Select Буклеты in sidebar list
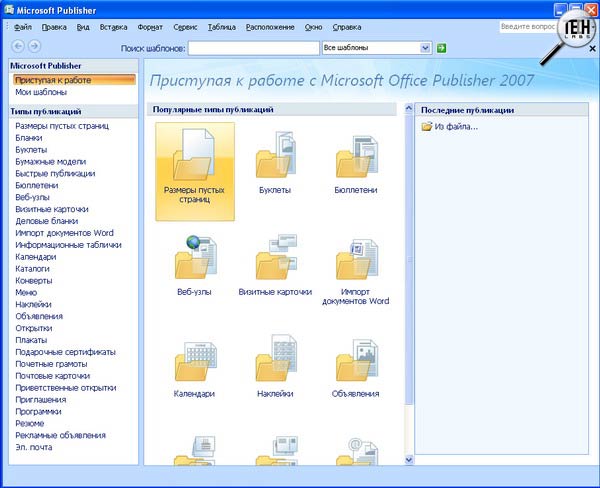 [31, 150]
